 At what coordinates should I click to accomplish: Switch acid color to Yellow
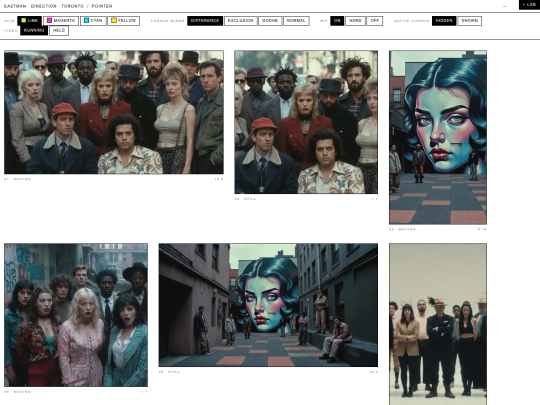click(x=124, y=21)
